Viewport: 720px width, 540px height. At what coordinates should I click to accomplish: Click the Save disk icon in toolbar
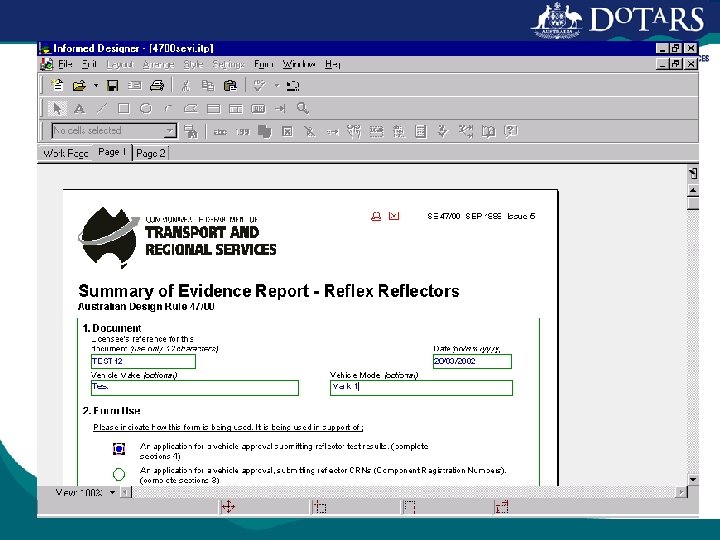tap(113, 86)
